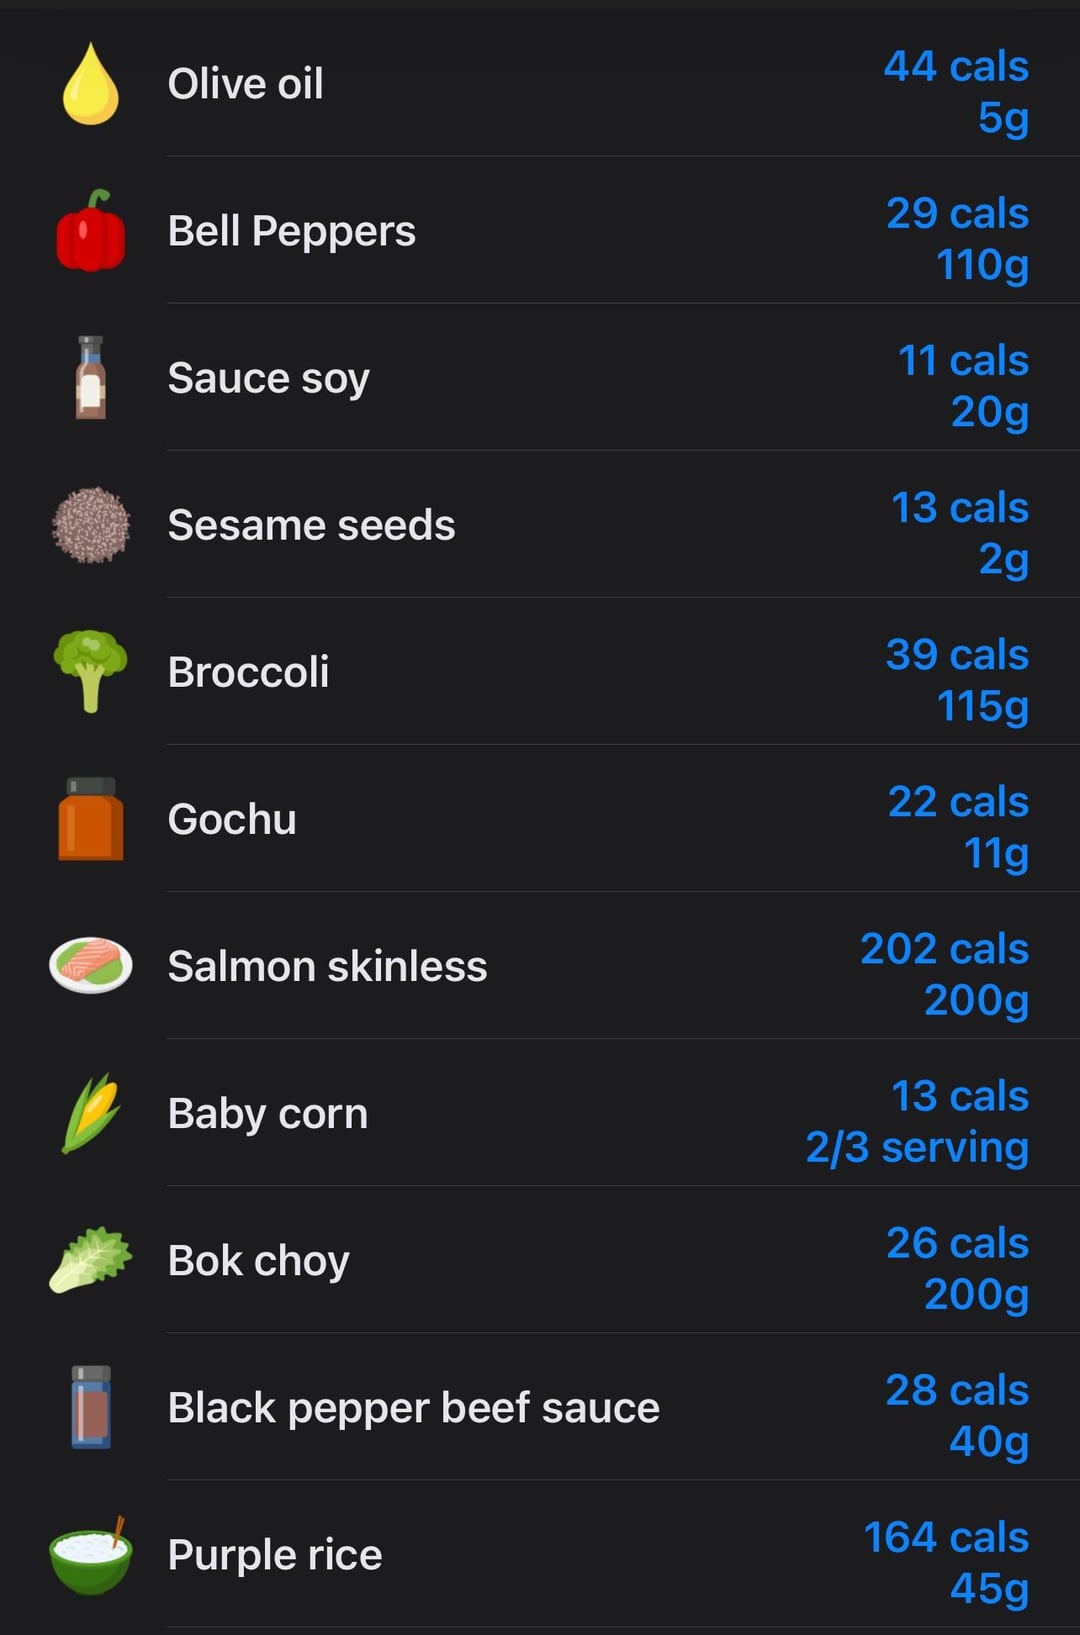Select the Black pepper beef sauce jar icon
This screenshot has width=1080, height=1635.
91,1407
